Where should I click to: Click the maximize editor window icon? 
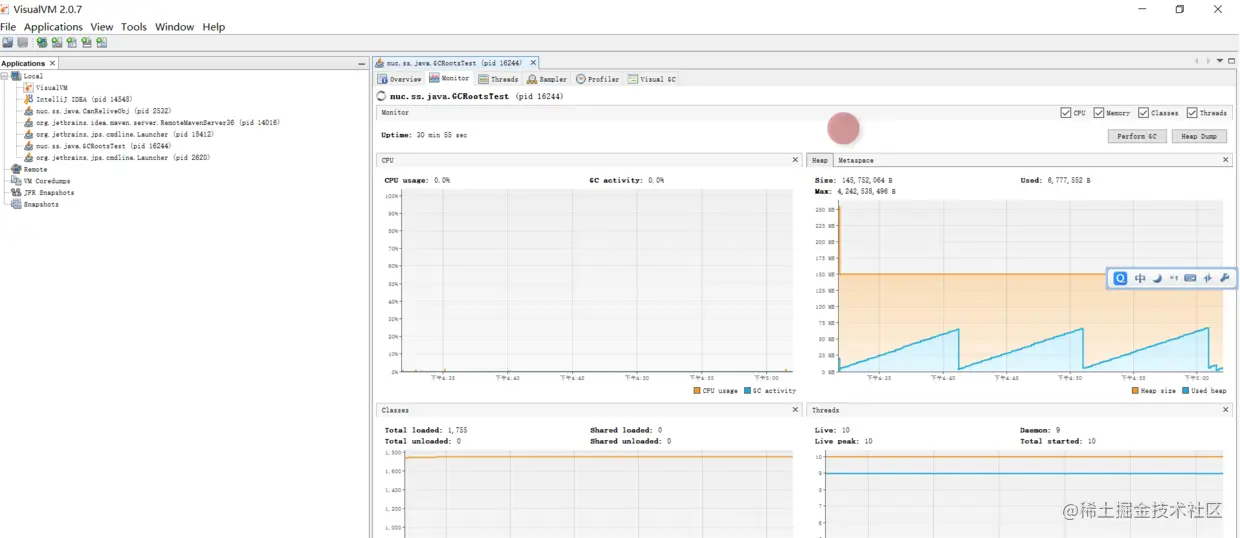(x=1232, y=61)
